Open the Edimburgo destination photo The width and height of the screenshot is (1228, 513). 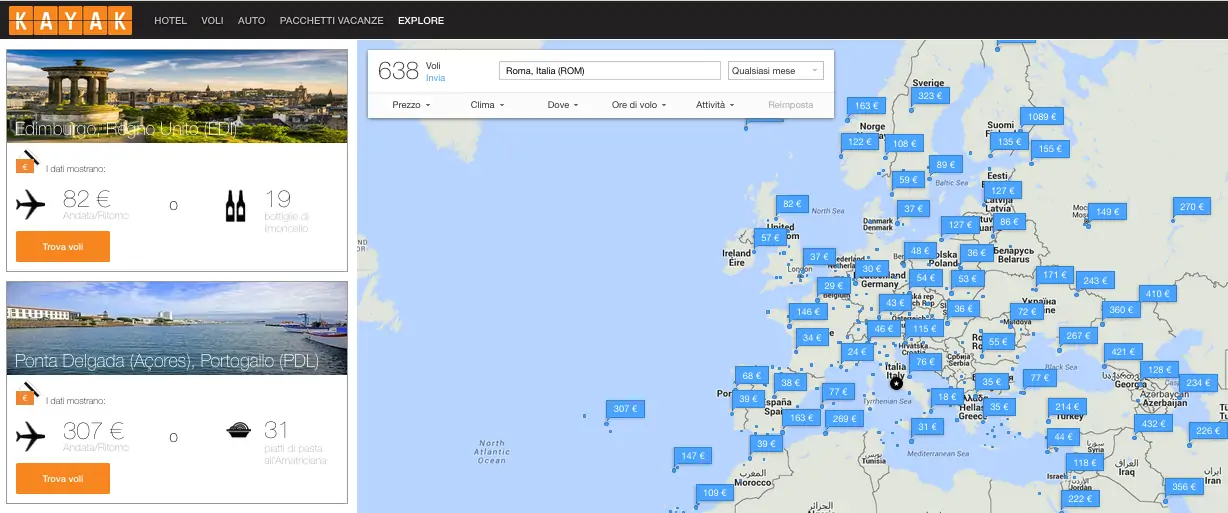pyautogui.click(x=177, y=96)
